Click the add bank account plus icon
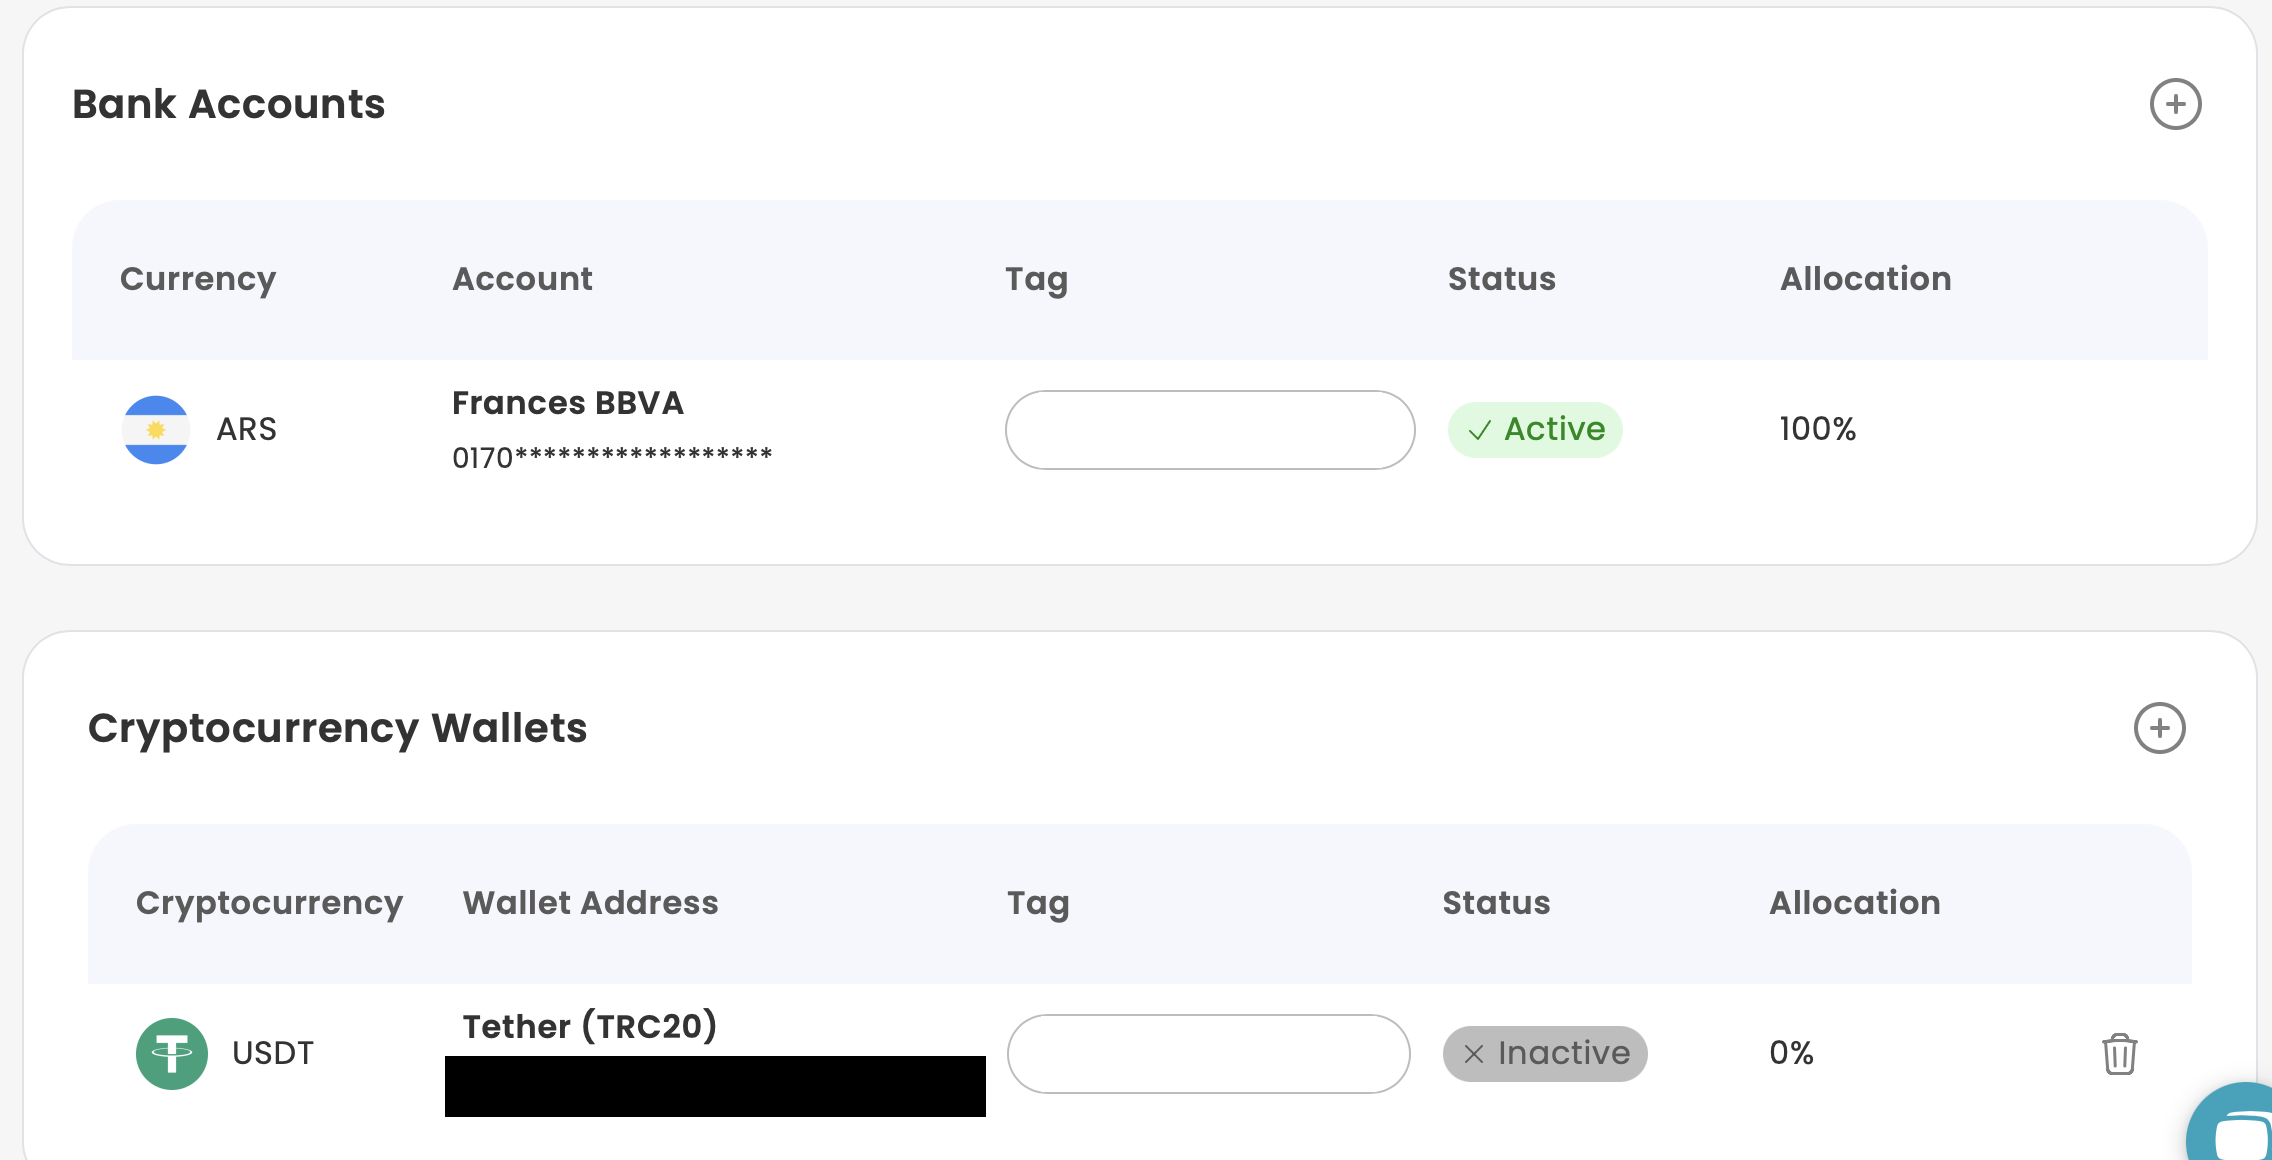The height and width of the screenshot is (1160, 2272). tap(2175, 104)
